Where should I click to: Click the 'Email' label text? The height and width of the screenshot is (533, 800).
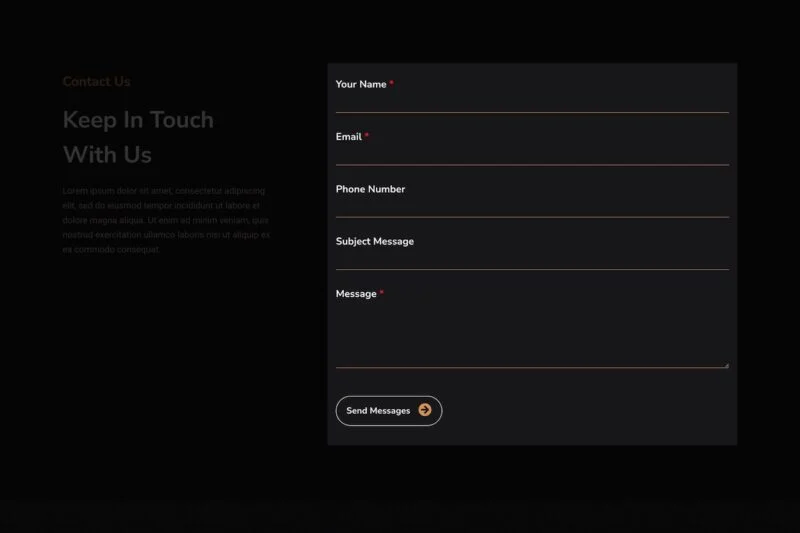[x=348, y=137]
